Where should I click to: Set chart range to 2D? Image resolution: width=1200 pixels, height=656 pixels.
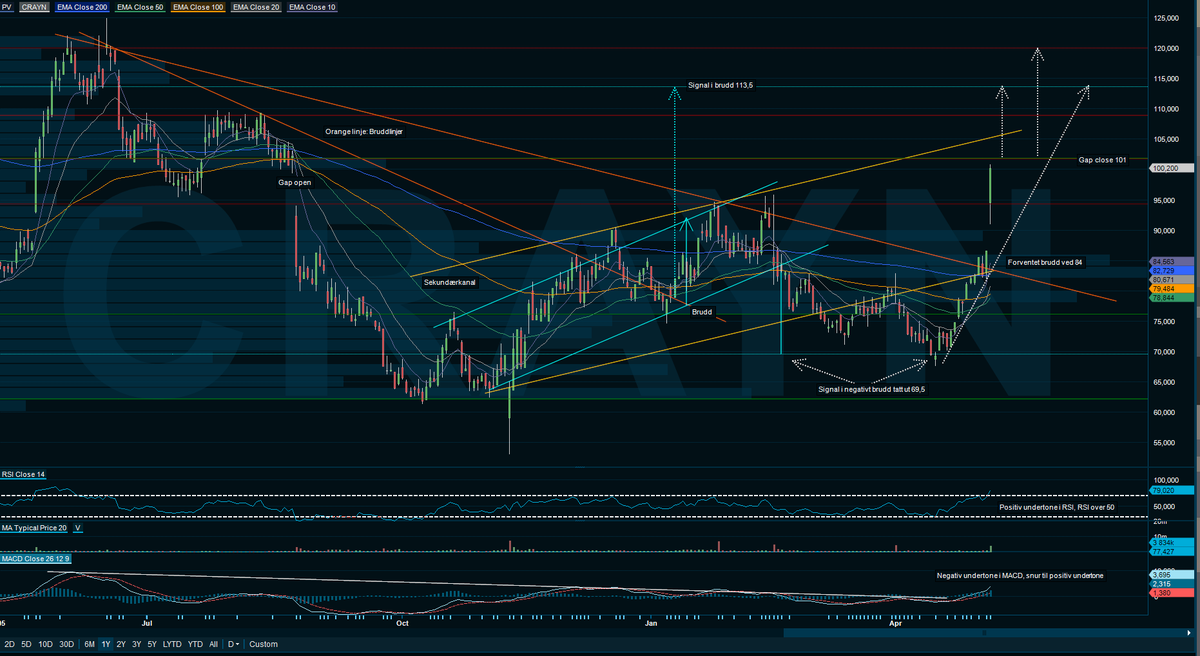tap(10, 644)
